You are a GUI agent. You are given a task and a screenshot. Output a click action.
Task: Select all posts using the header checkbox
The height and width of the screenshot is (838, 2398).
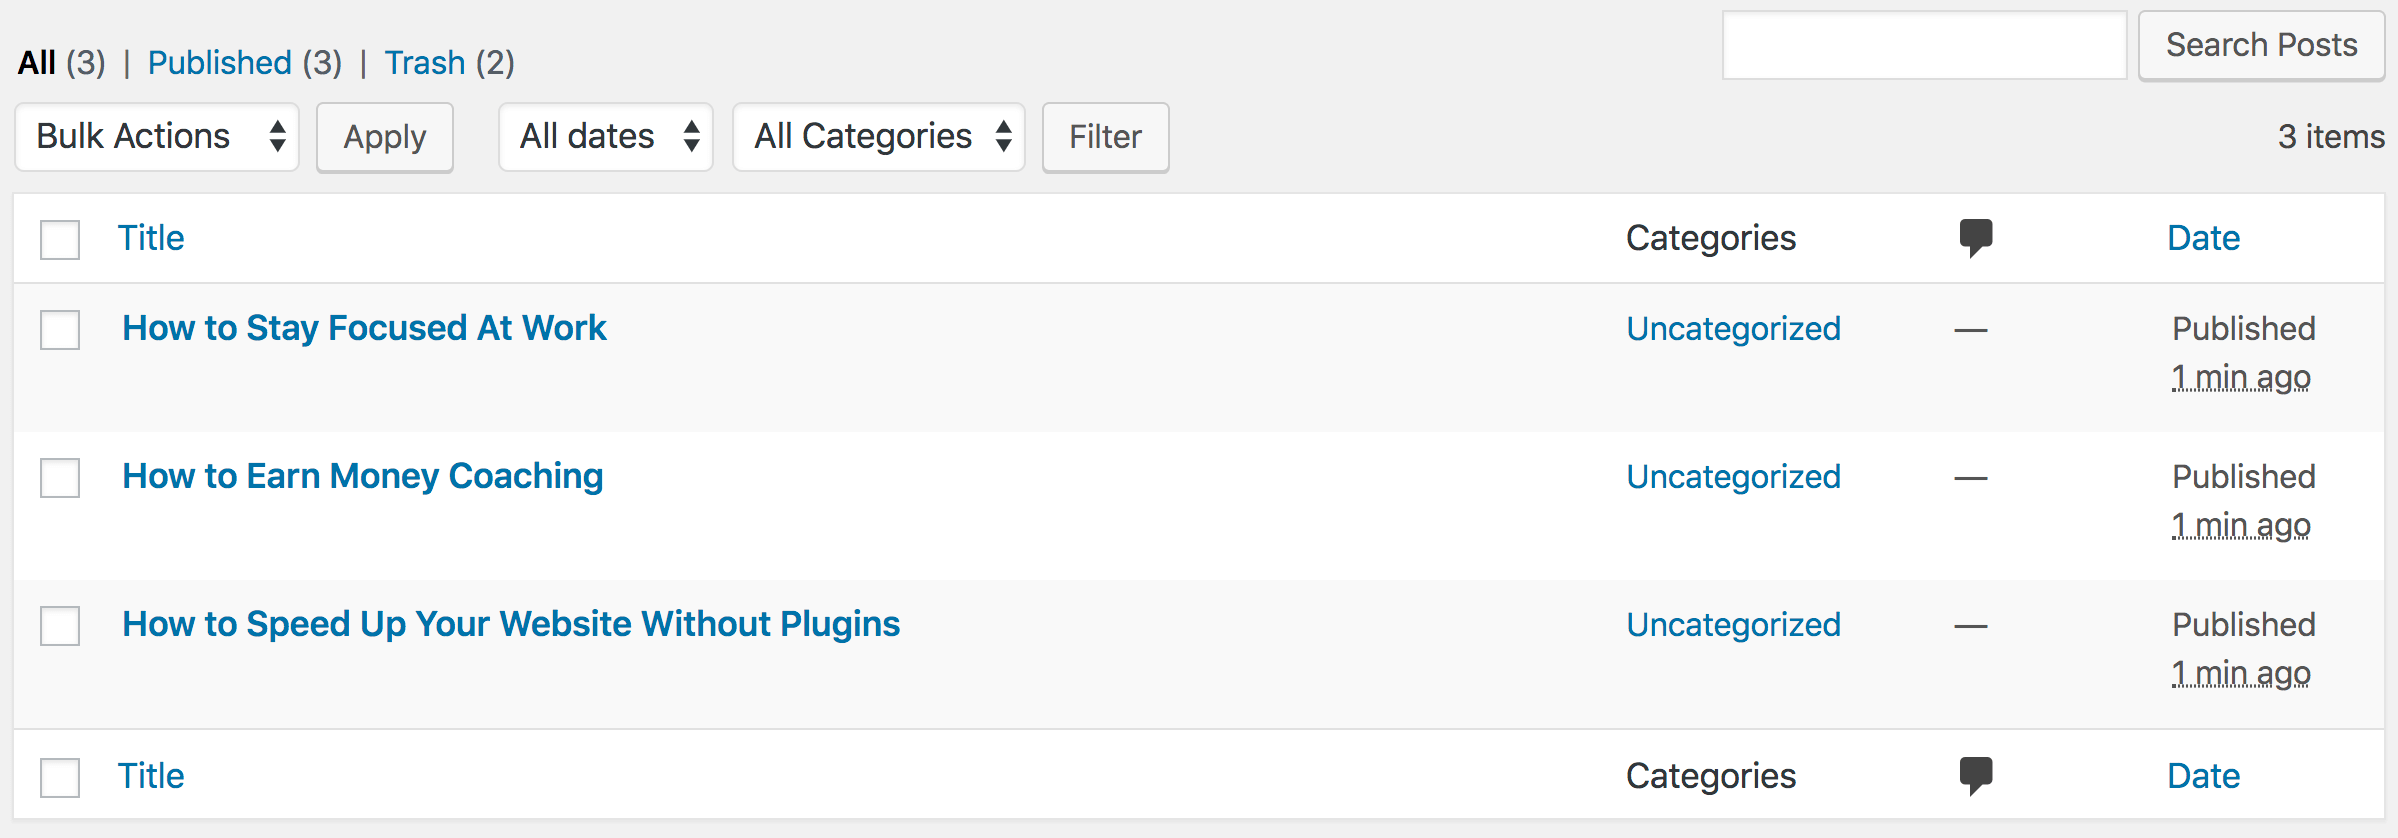point(60,240)
